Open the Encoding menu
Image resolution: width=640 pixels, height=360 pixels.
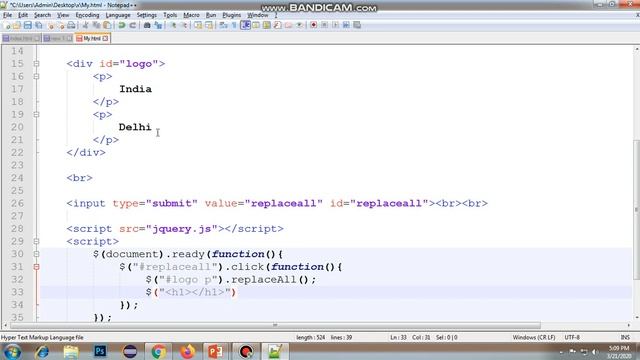(87, 15)
